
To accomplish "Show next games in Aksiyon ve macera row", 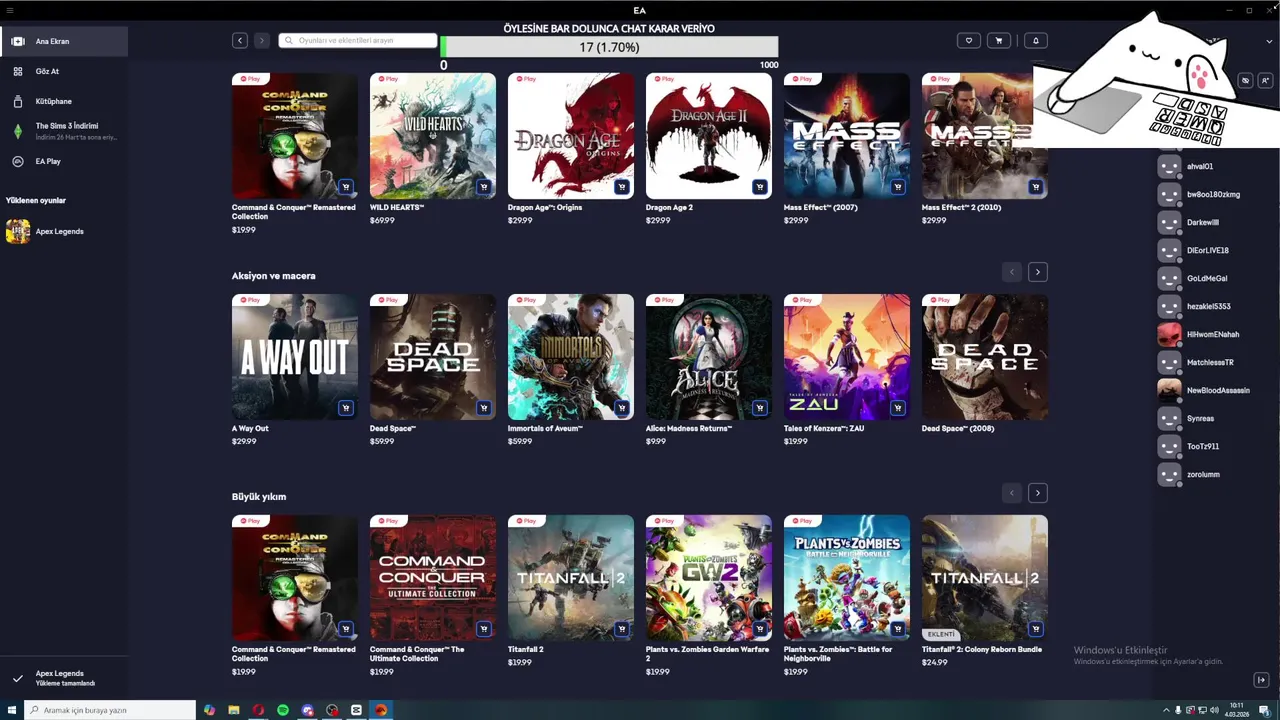I will tap(1038, 272).
